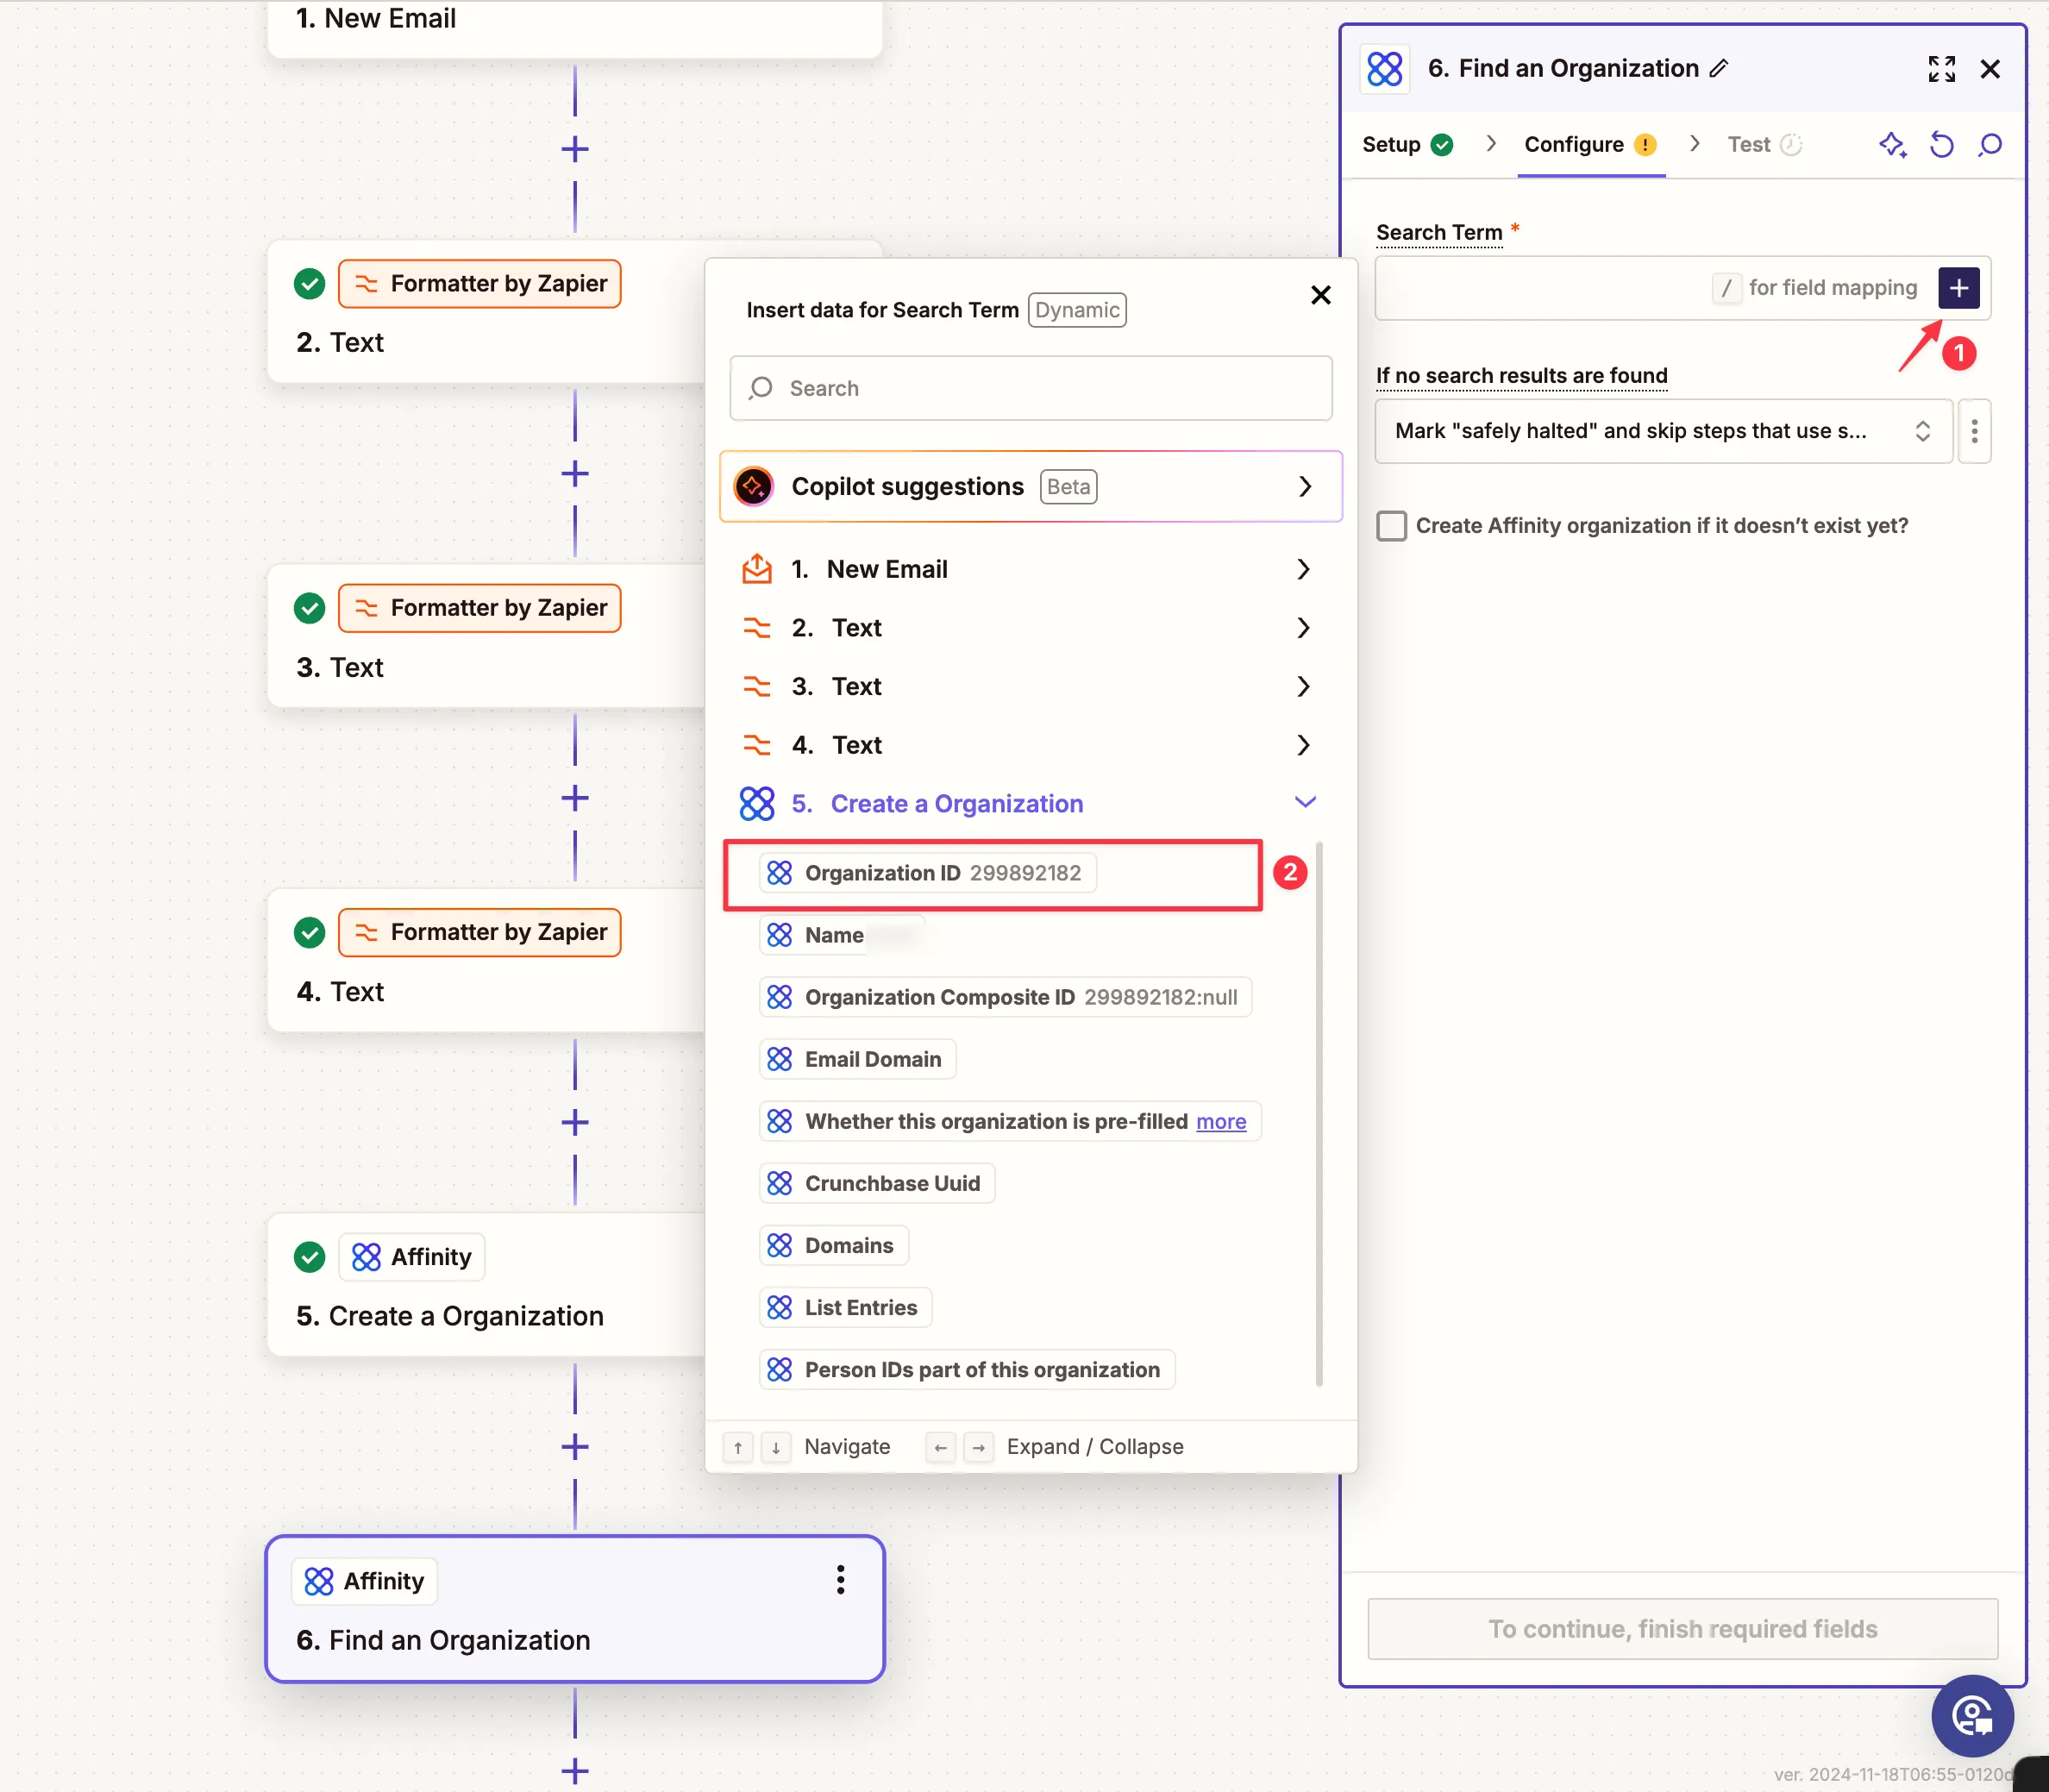Open step 2. Text Formatter card
2049x1792 pixels.
tap(487, 311)
